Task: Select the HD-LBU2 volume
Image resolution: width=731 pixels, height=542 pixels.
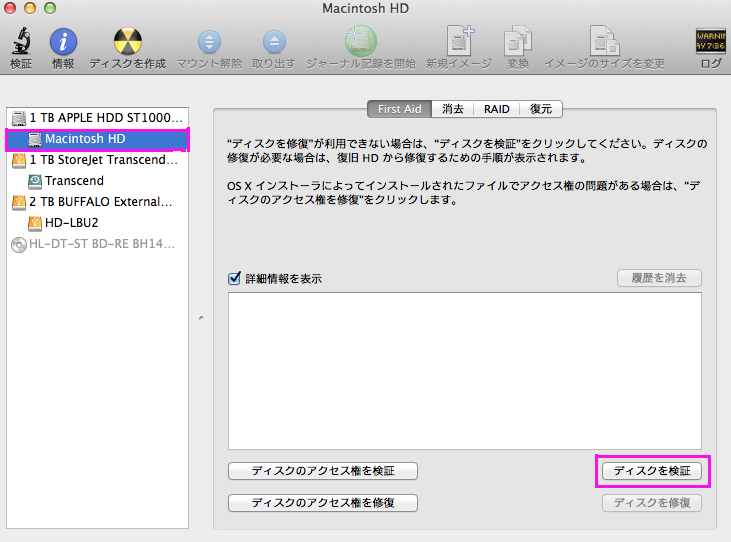Action: tap(97, 223)
